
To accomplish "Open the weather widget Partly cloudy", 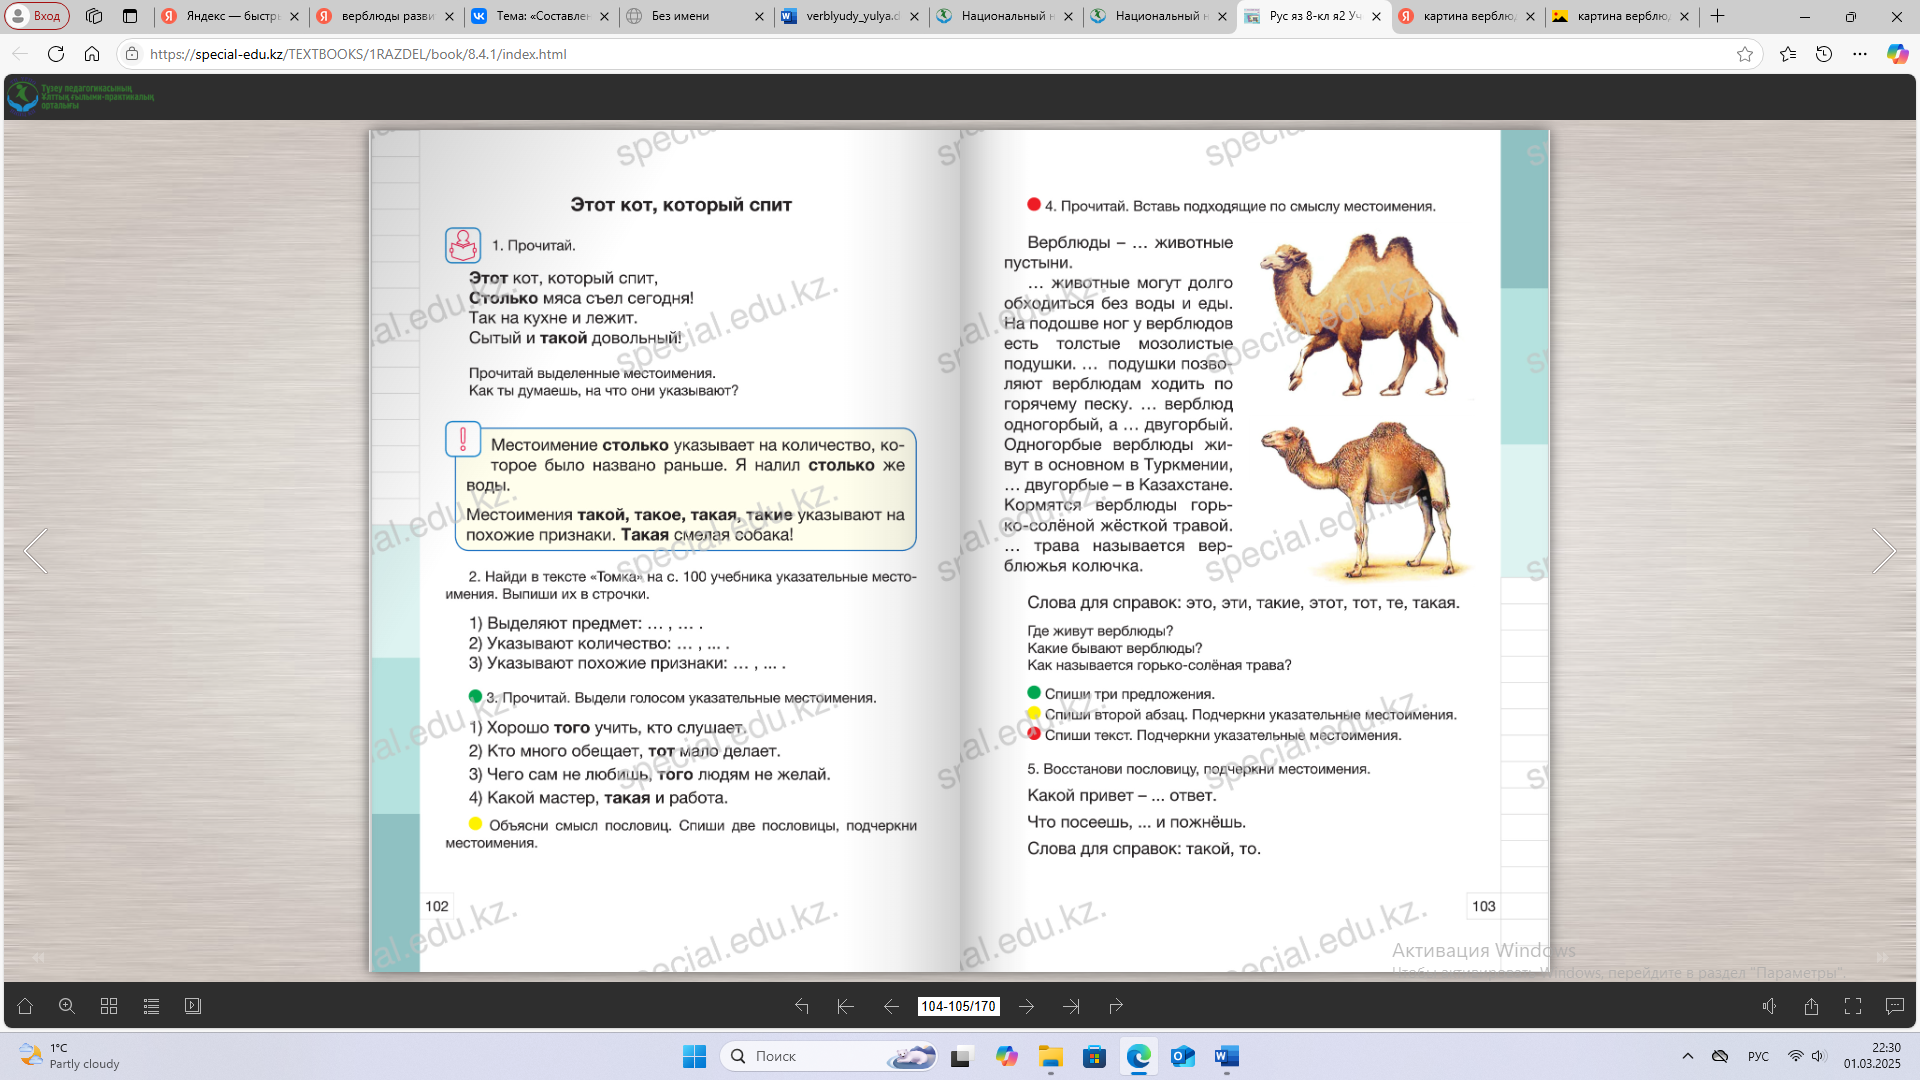I will click(70, 1056).
